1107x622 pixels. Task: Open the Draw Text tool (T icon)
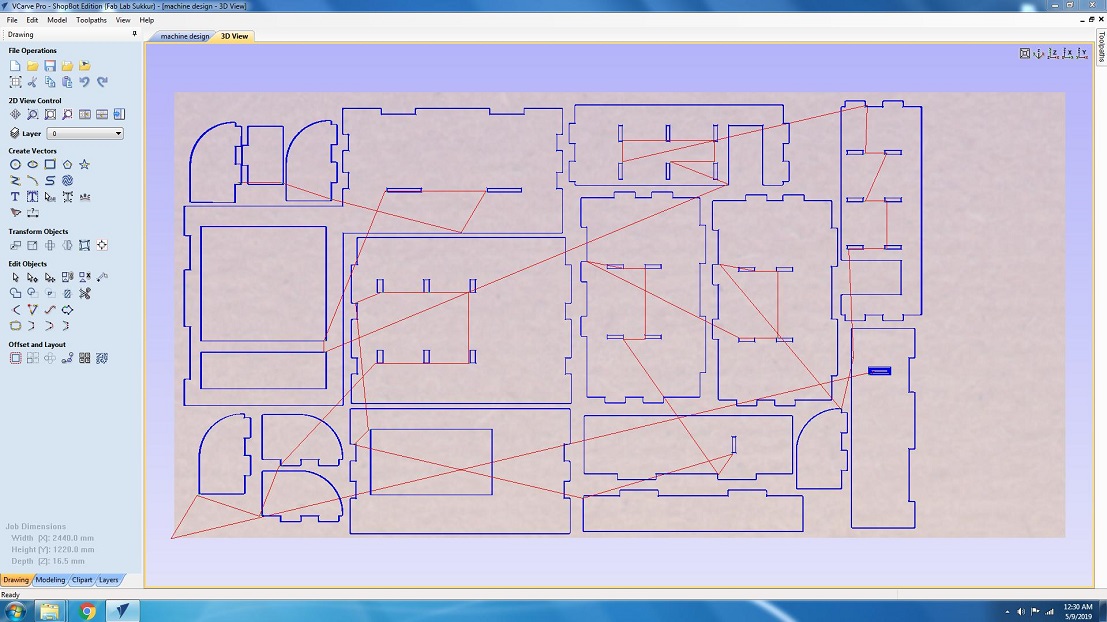click(15, 197)
